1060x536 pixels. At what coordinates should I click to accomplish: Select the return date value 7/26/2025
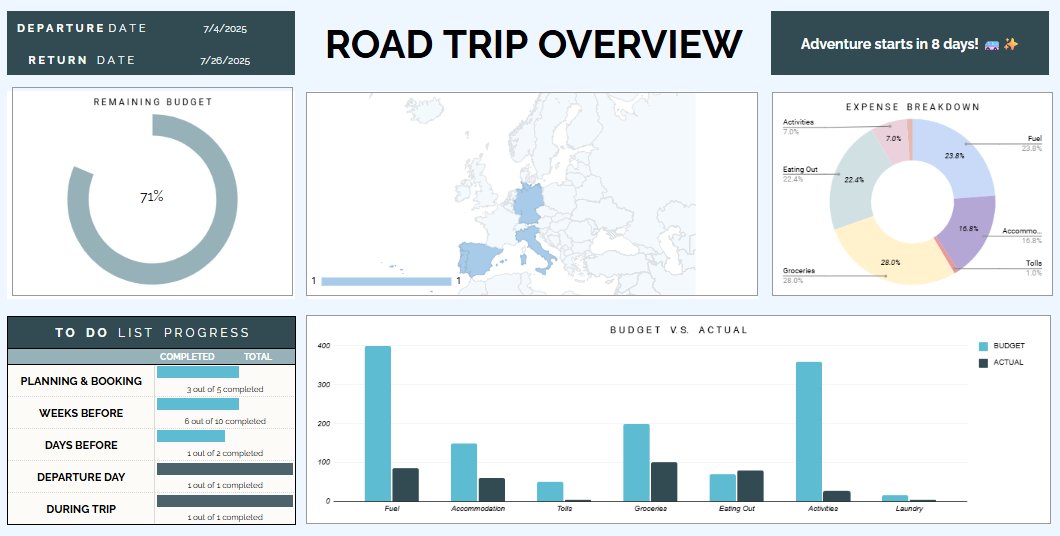point(224,60)
